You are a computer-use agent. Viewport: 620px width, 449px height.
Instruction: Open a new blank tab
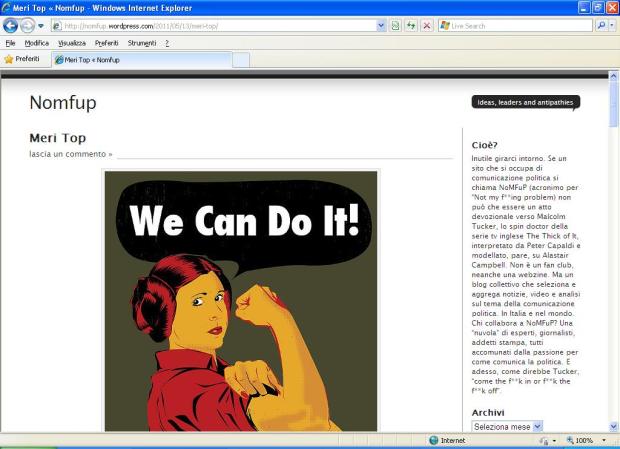241,60
